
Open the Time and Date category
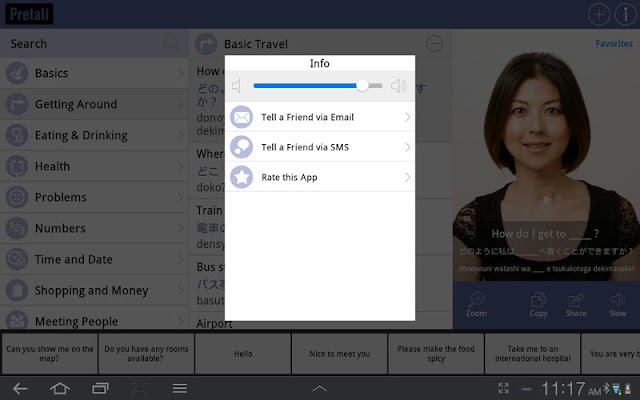(94, 259)
